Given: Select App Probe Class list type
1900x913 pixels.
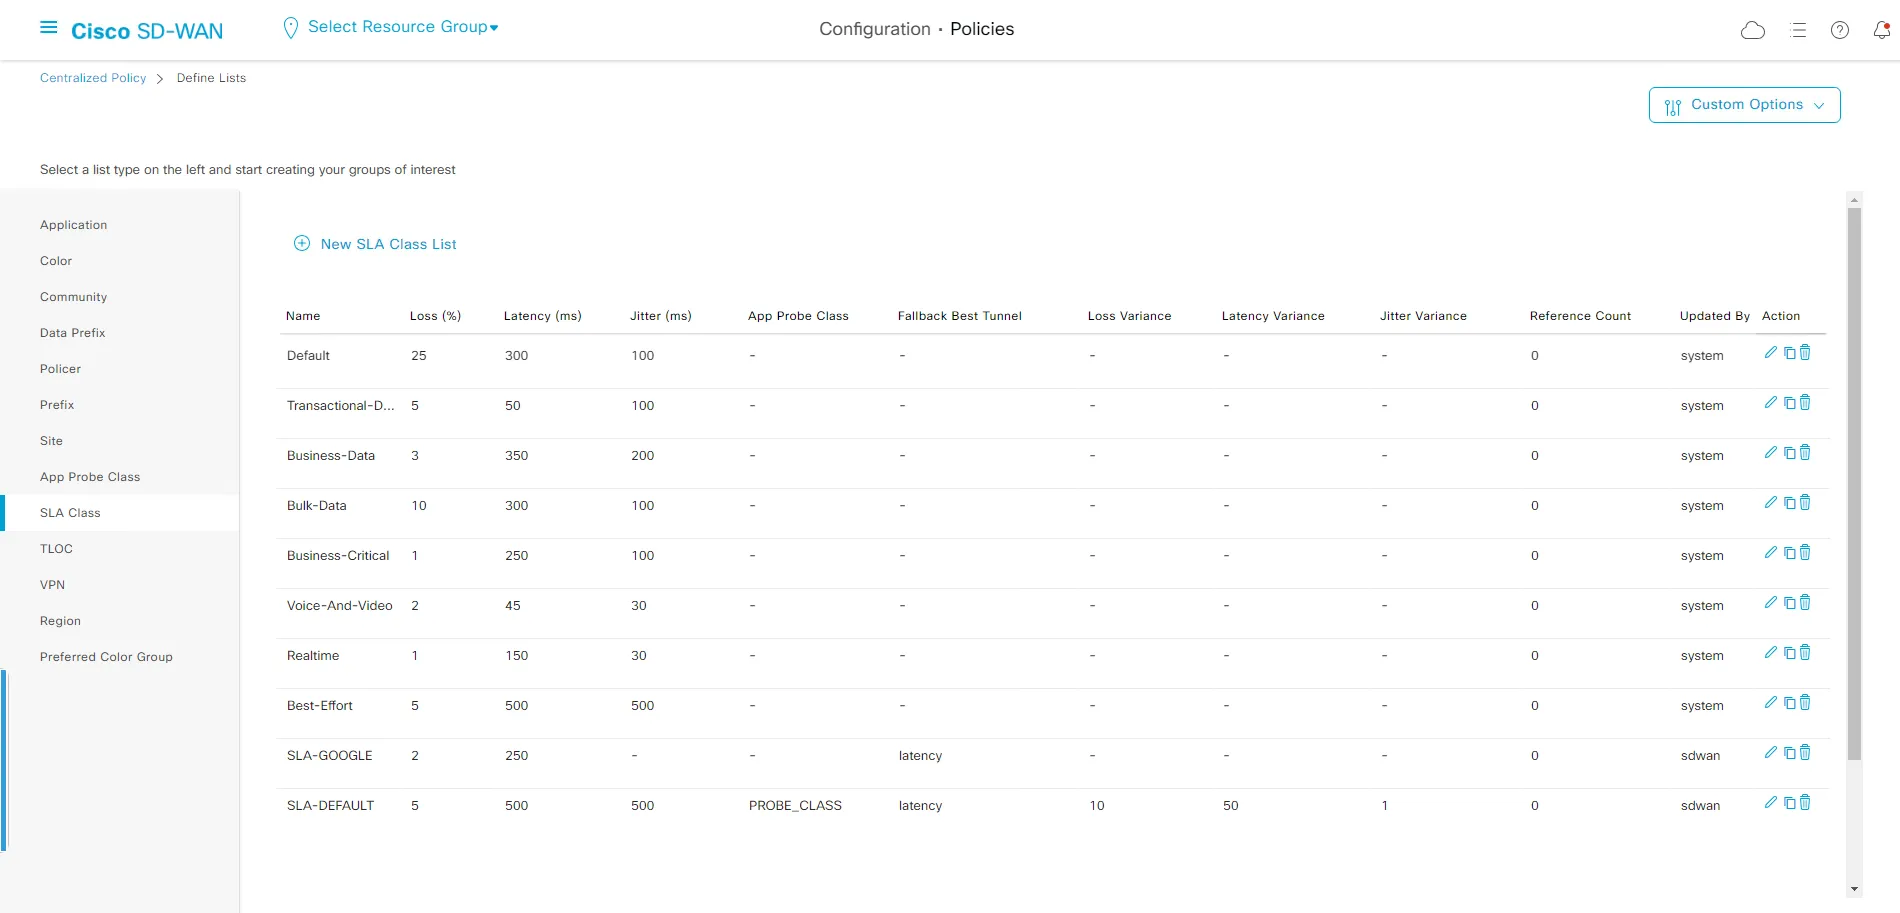Looking at the screenshot, I should [90, 477].
